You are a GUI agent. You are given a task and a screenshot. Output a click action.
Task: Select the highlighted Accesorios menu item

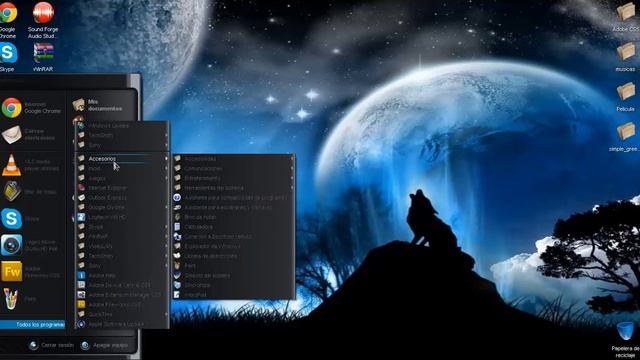click(x=122, y=158)
